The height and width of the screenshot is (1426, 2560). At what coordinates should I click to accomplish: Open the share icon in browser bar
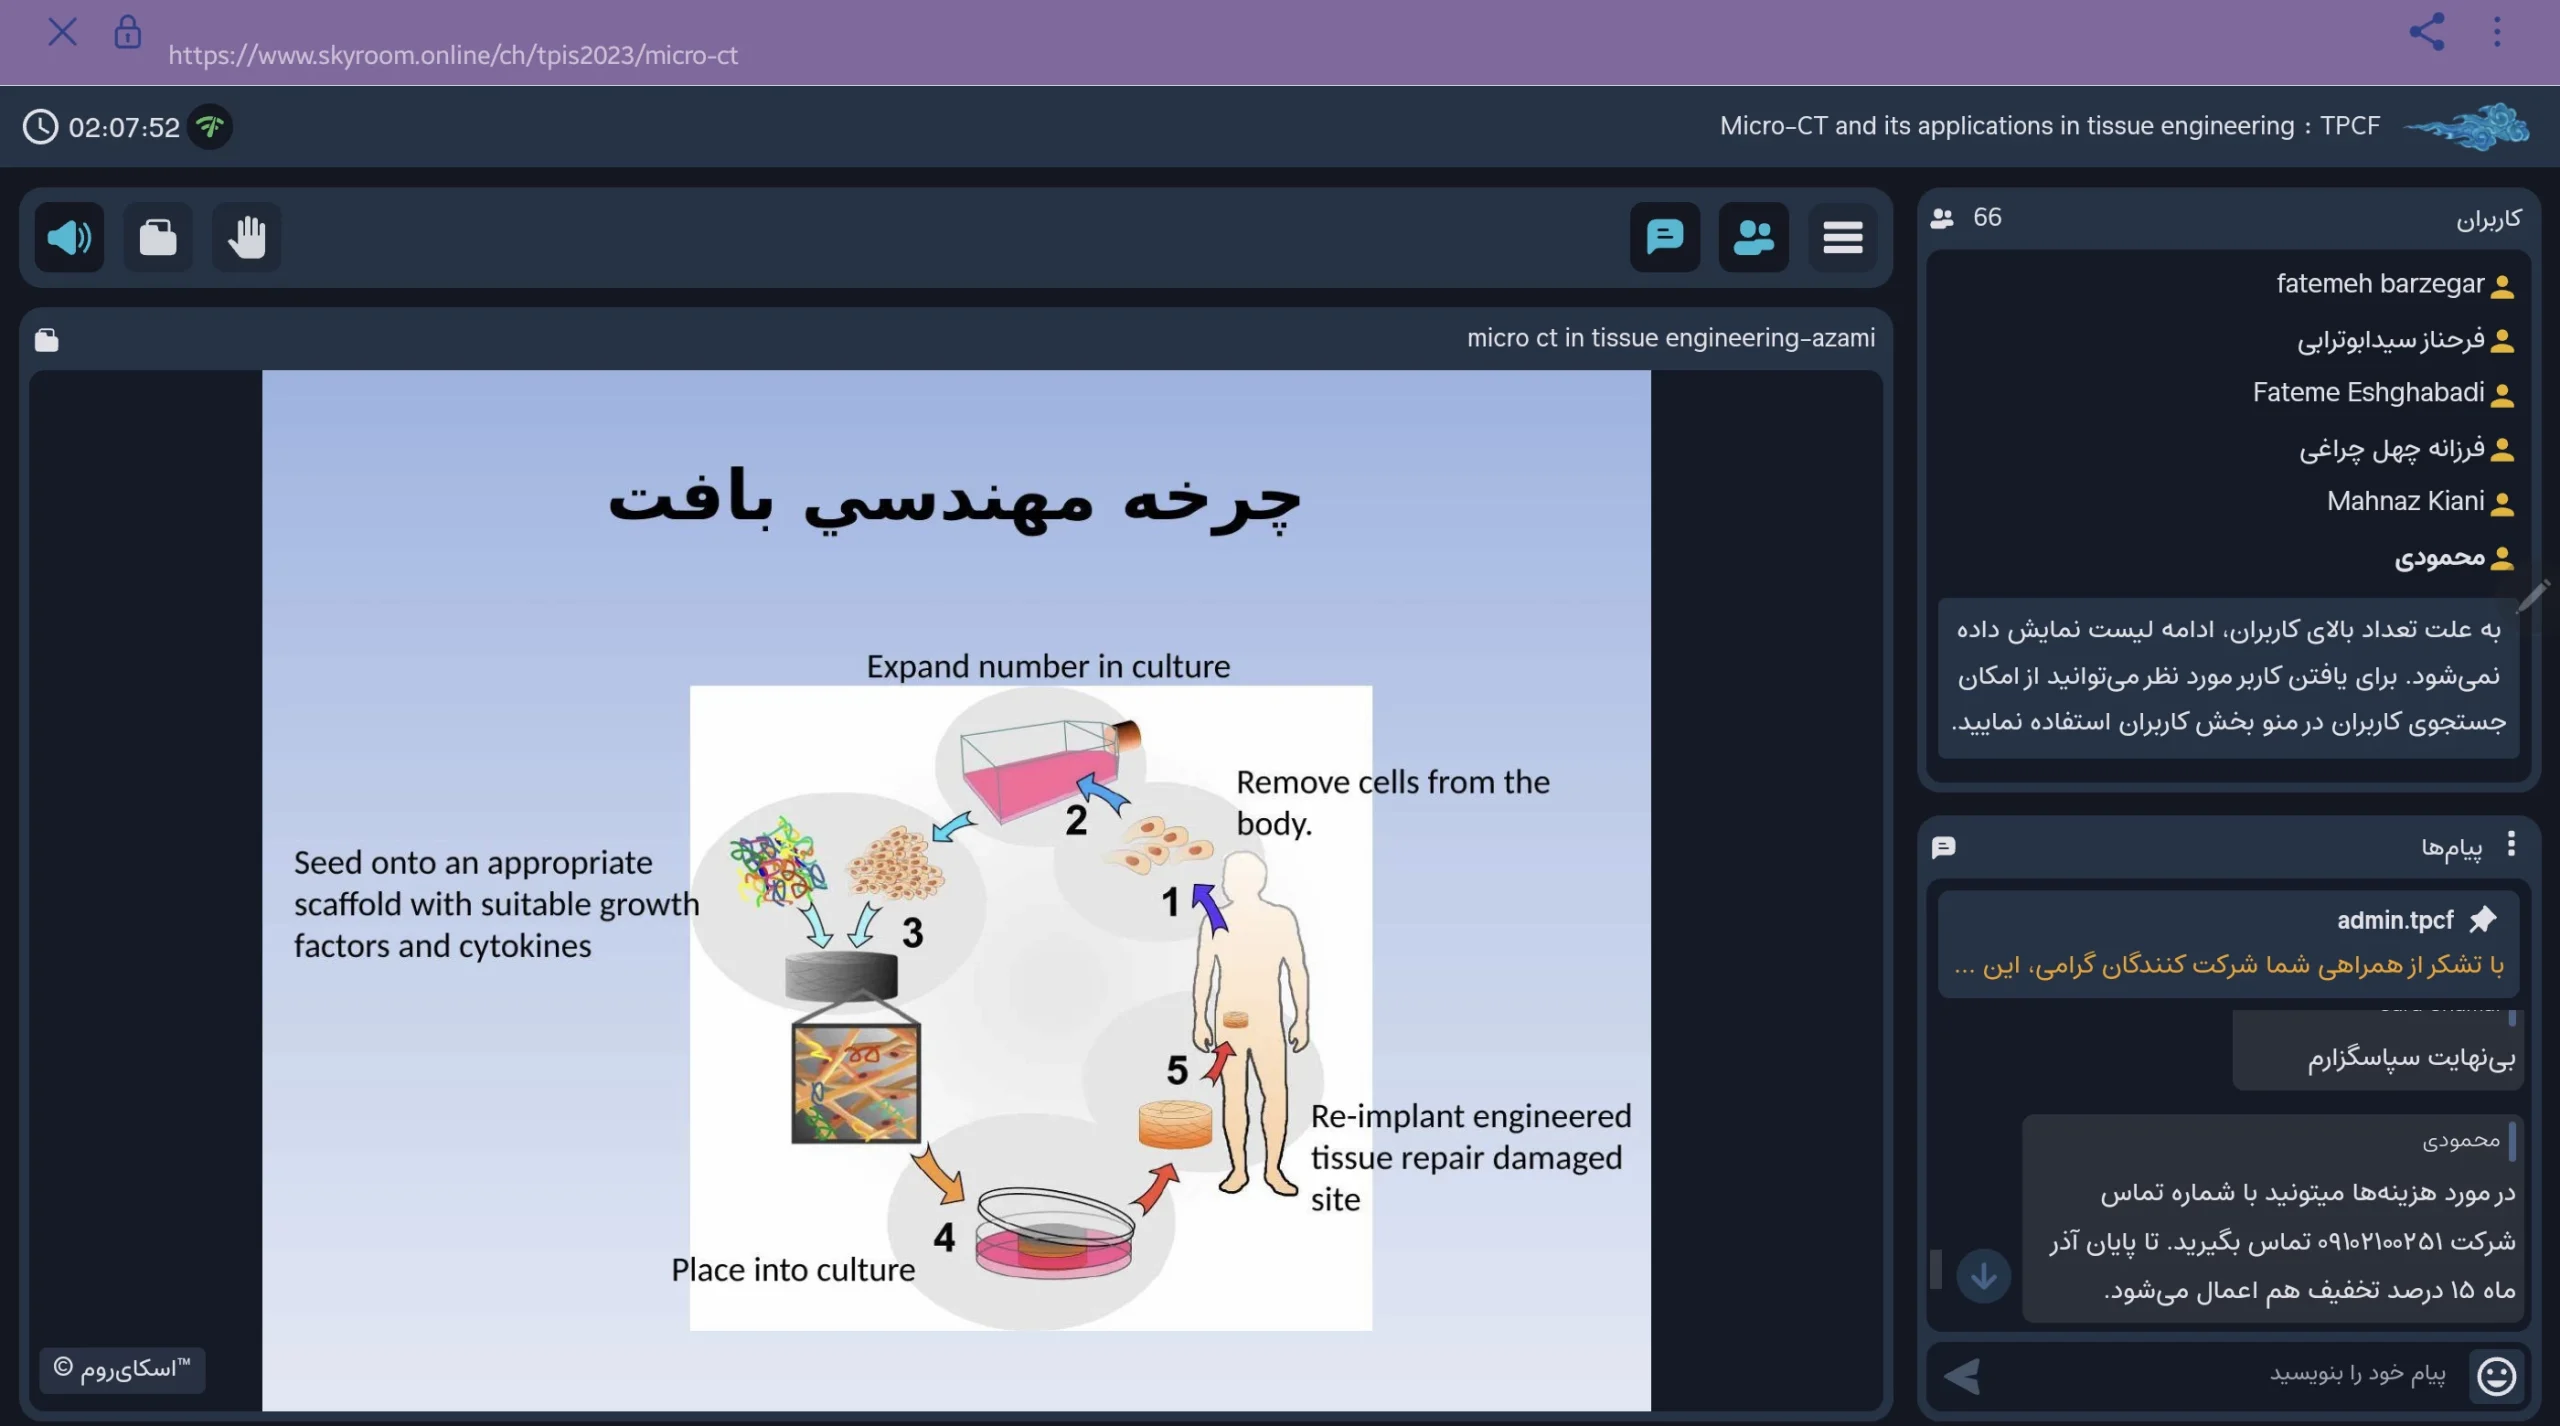2426,32
